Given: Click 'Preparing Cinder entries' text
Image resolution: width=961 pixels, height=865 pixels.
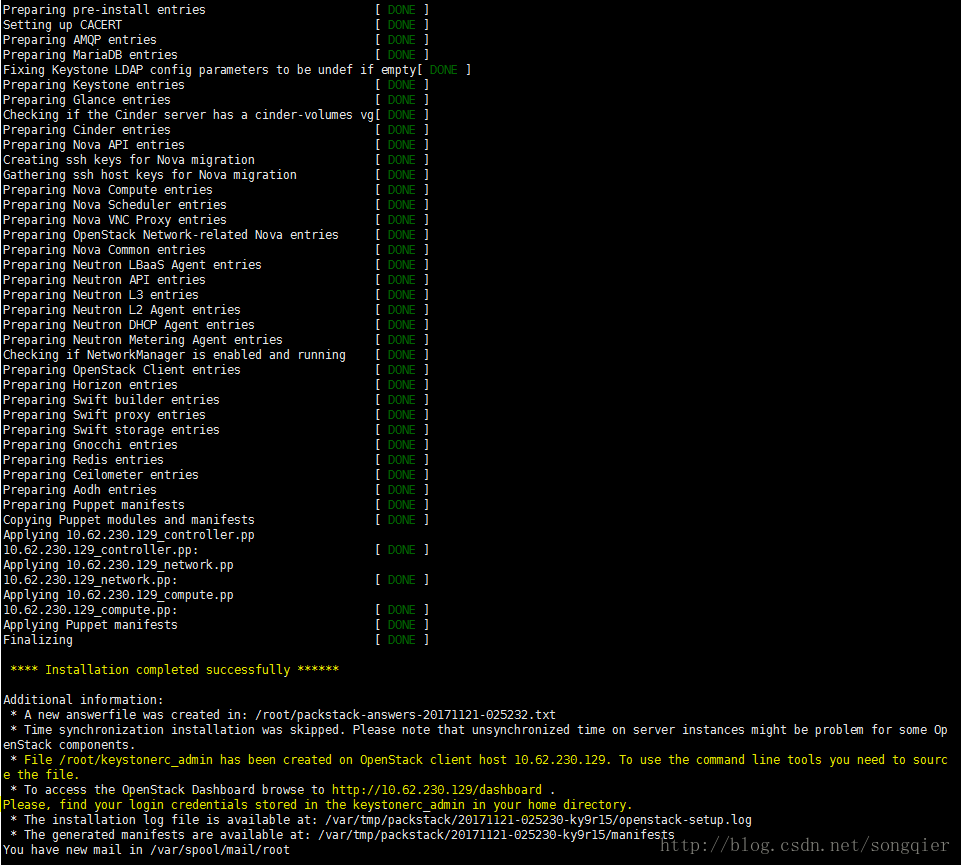Looking at the screenshot, I should pos(87,130).
